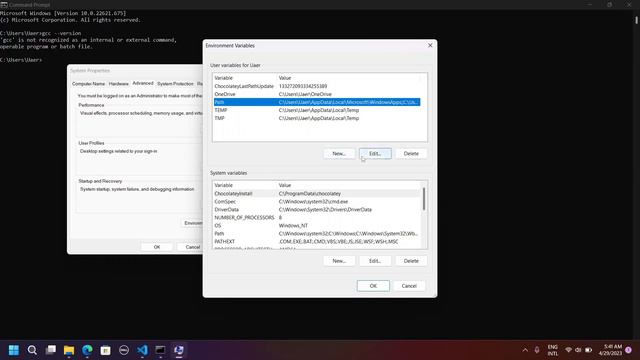Select the PATHEXT system variable row

tap(317, 242)
